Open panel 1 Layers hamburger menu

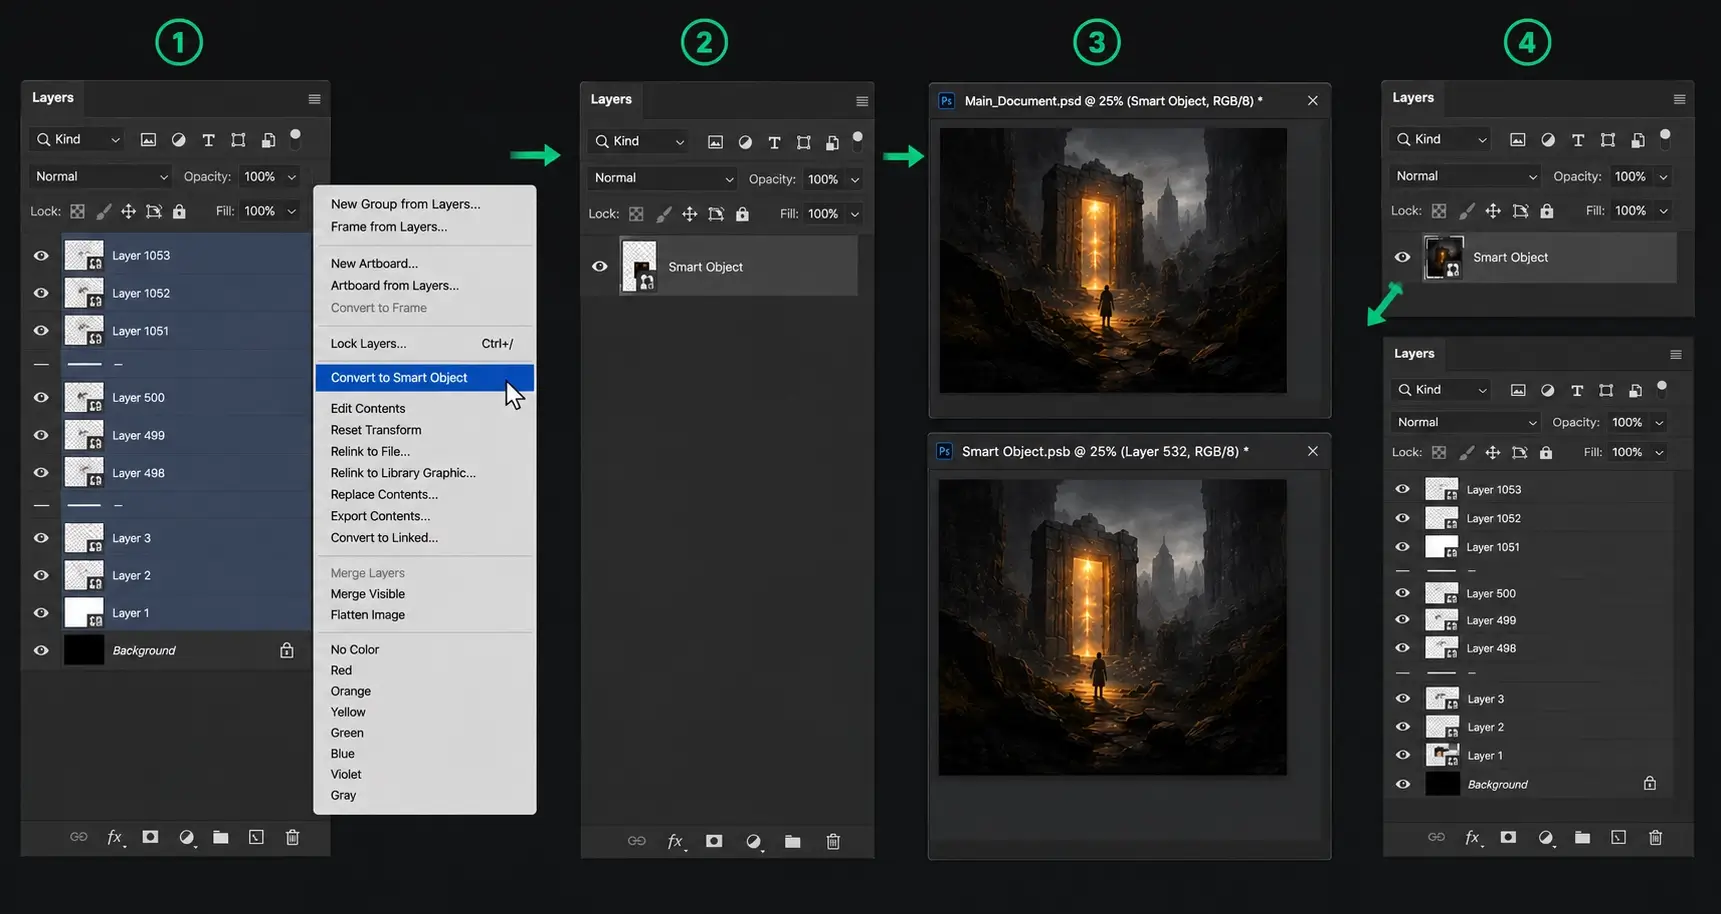pyautogui.click(x=314, y=99)
